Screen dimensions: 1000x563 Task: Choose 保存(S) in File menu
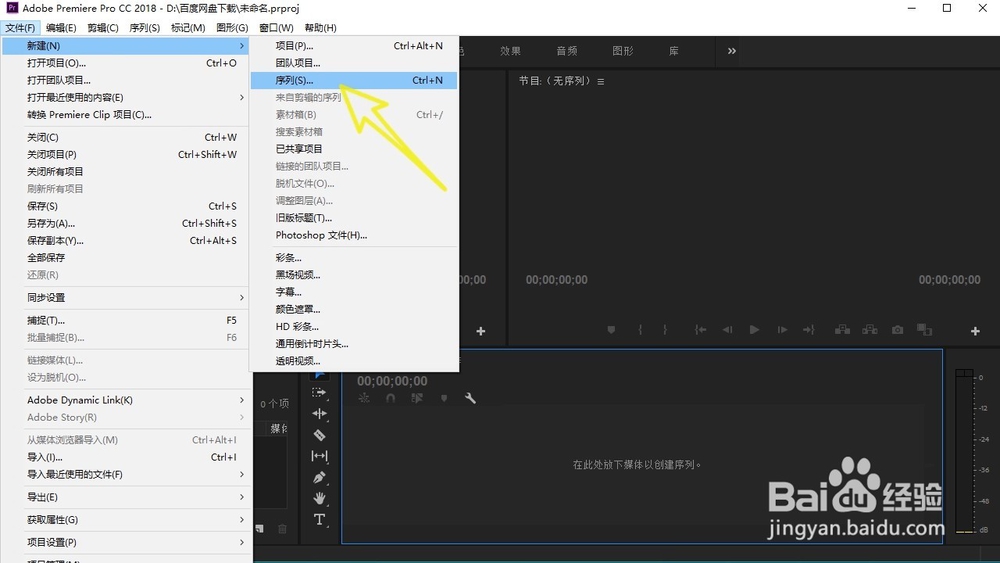pyautogui.click(x=125, y=206)
